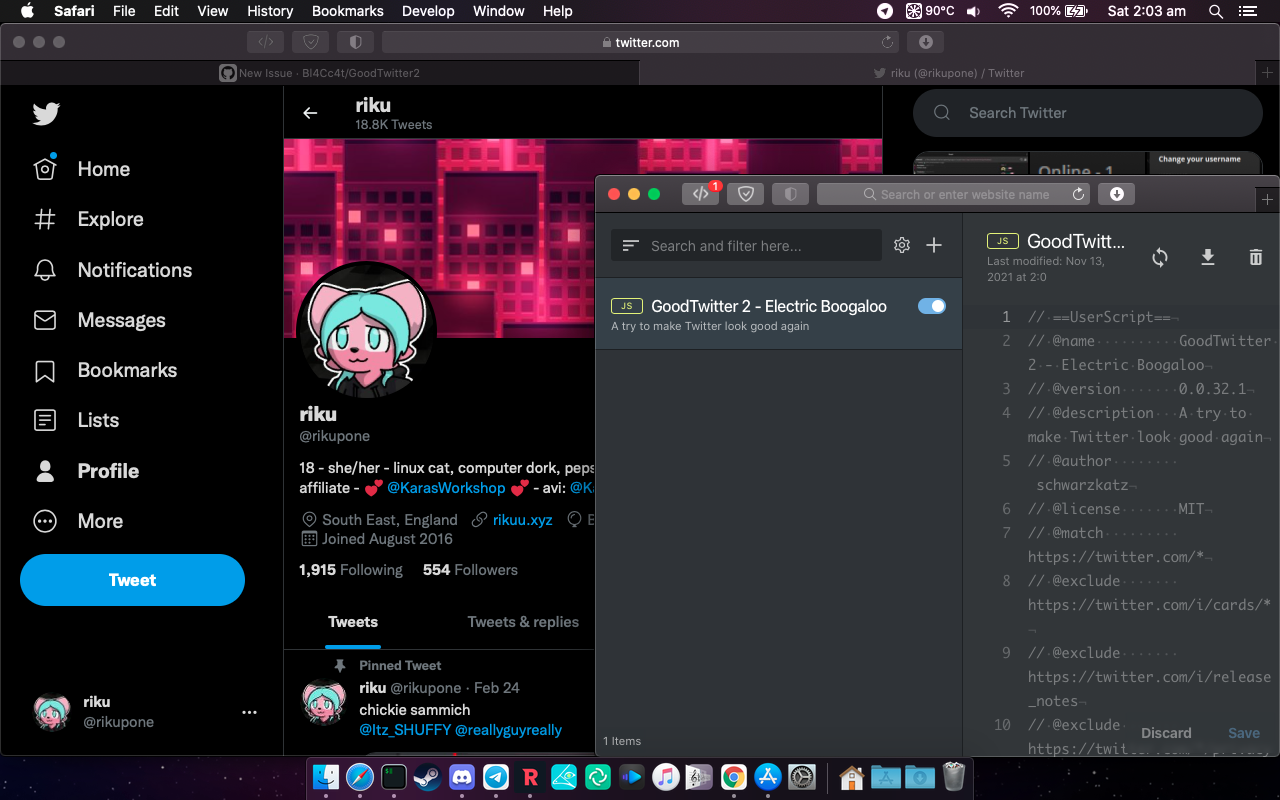Check for script updates with the refresh icon
This screenshot has width=1280, height=800.
coord(1160,258)
